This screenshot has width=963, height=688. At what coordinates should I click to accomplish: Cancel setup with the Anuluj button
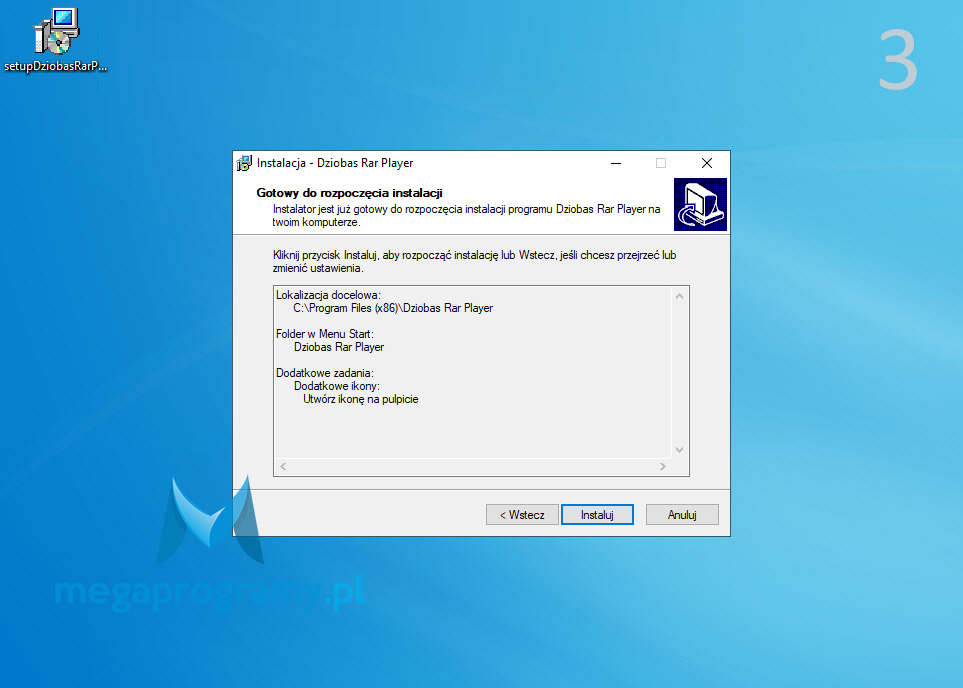point(682,515)
